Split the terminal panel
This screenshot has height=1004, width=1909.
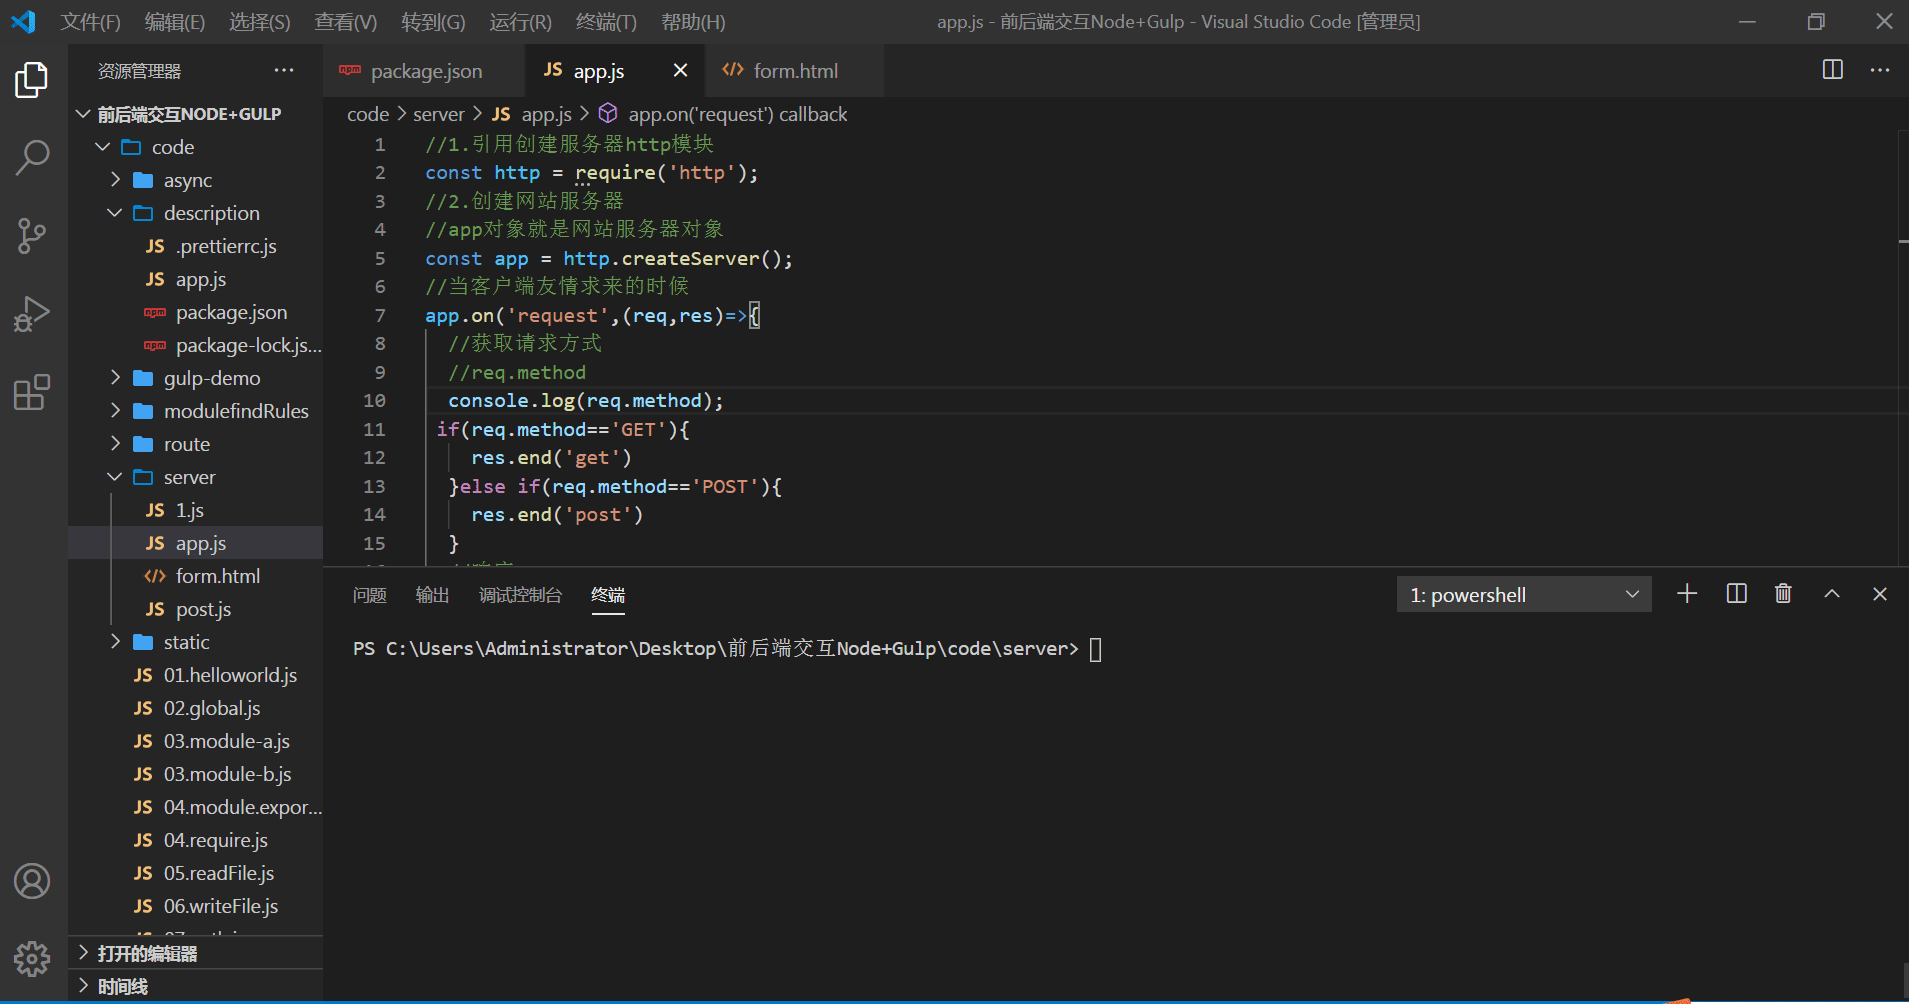tap(1736, 594)
